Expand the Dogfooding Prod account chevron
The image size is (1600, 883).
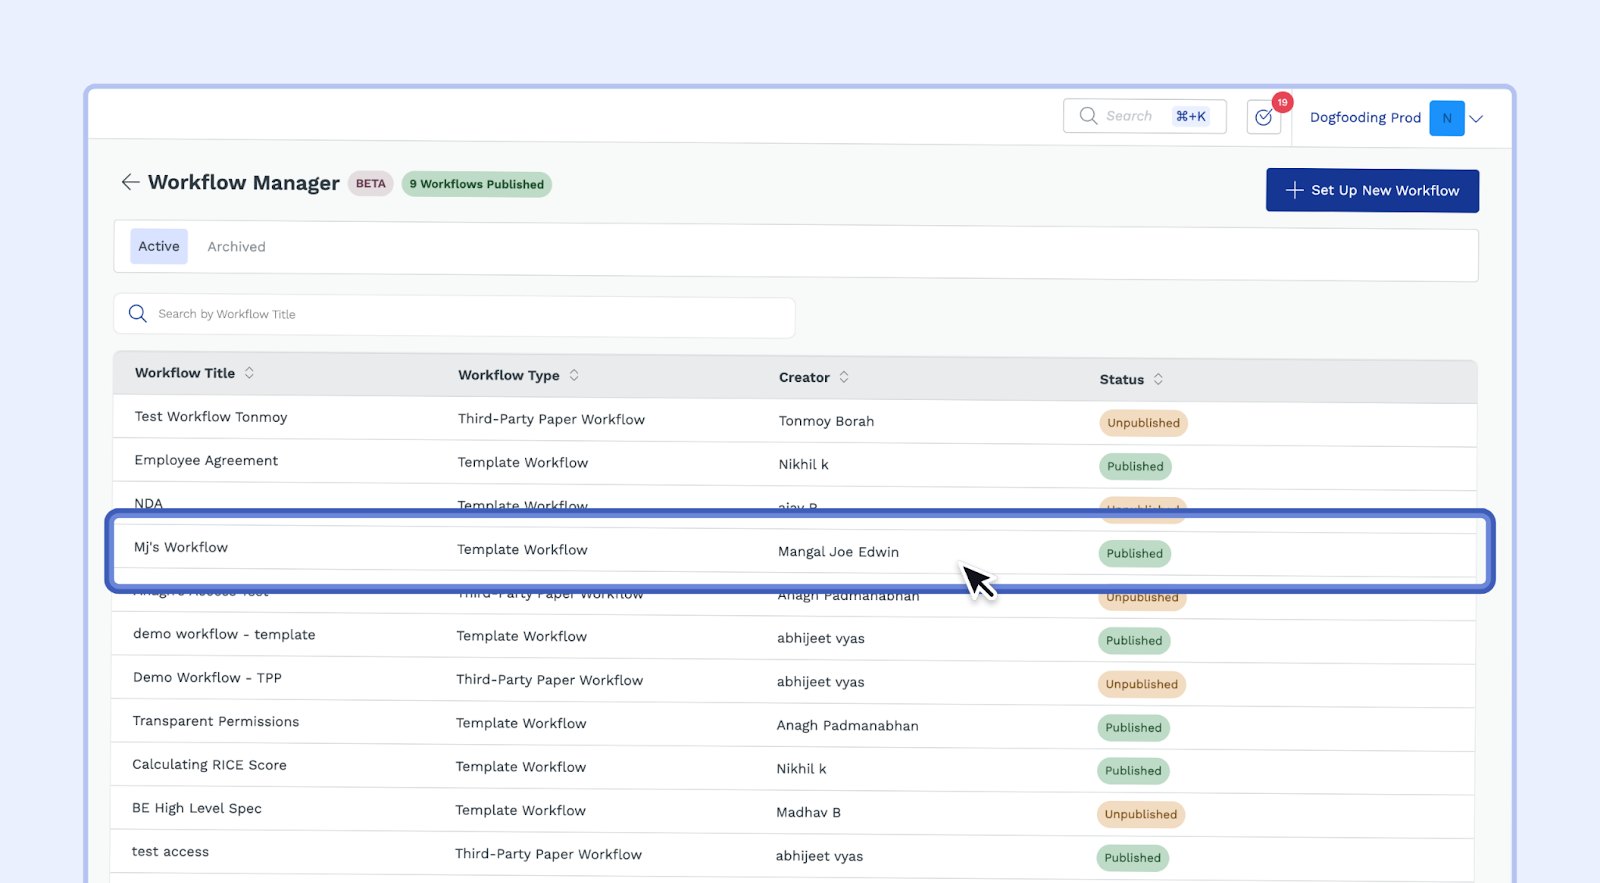pos(1476,119)
